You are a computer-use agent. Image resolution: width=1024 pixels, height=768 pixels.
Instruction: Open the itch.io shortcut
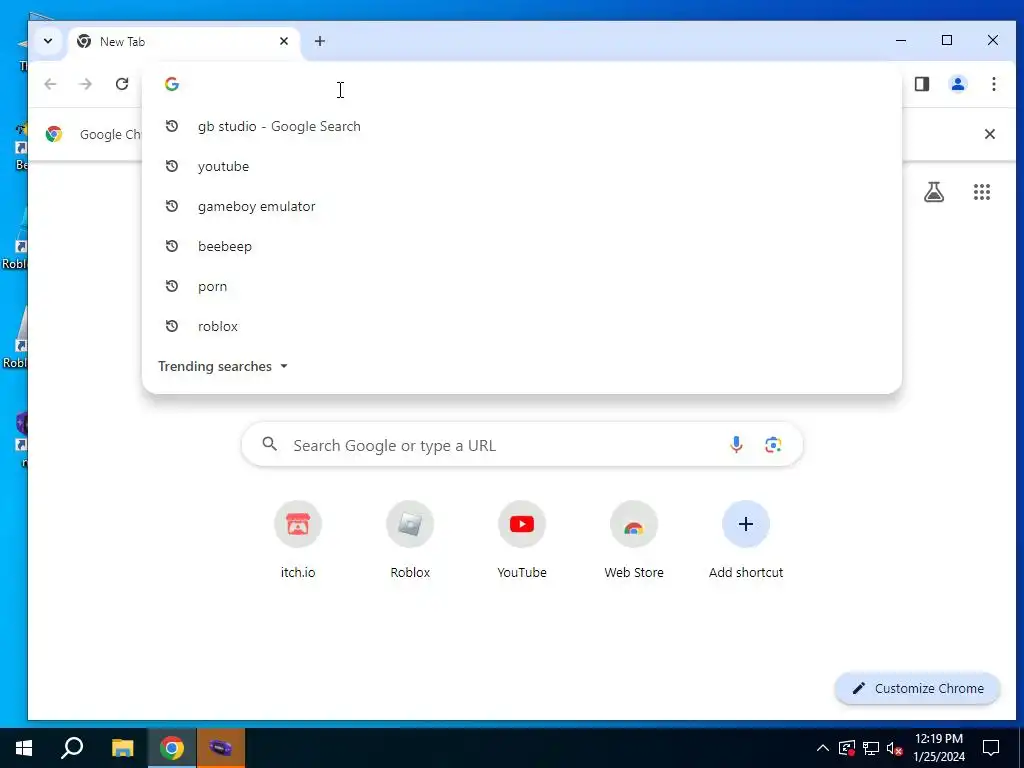[x=298, y=540]
